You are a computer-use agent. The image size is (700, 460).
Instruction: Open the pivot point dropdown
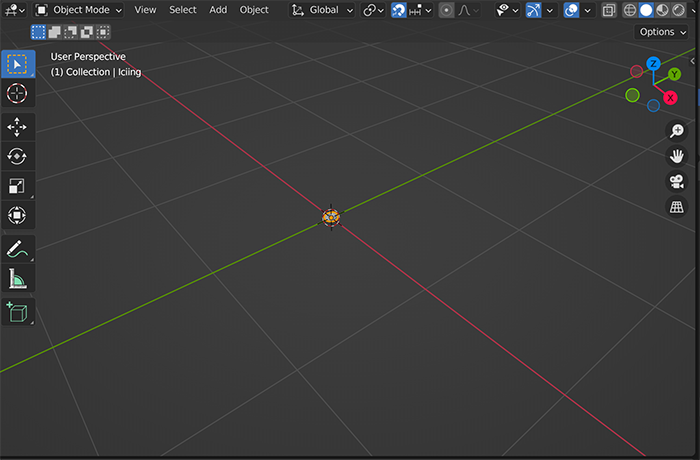pyautogui.click(x=373, y=10)
